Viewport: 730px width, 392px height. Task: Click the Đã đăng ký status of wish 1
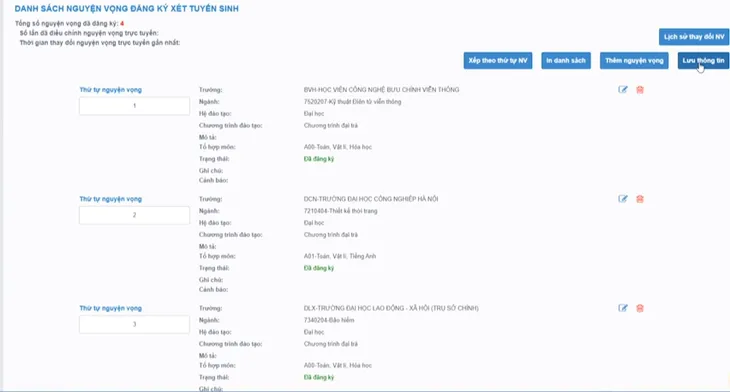[318, 159]
